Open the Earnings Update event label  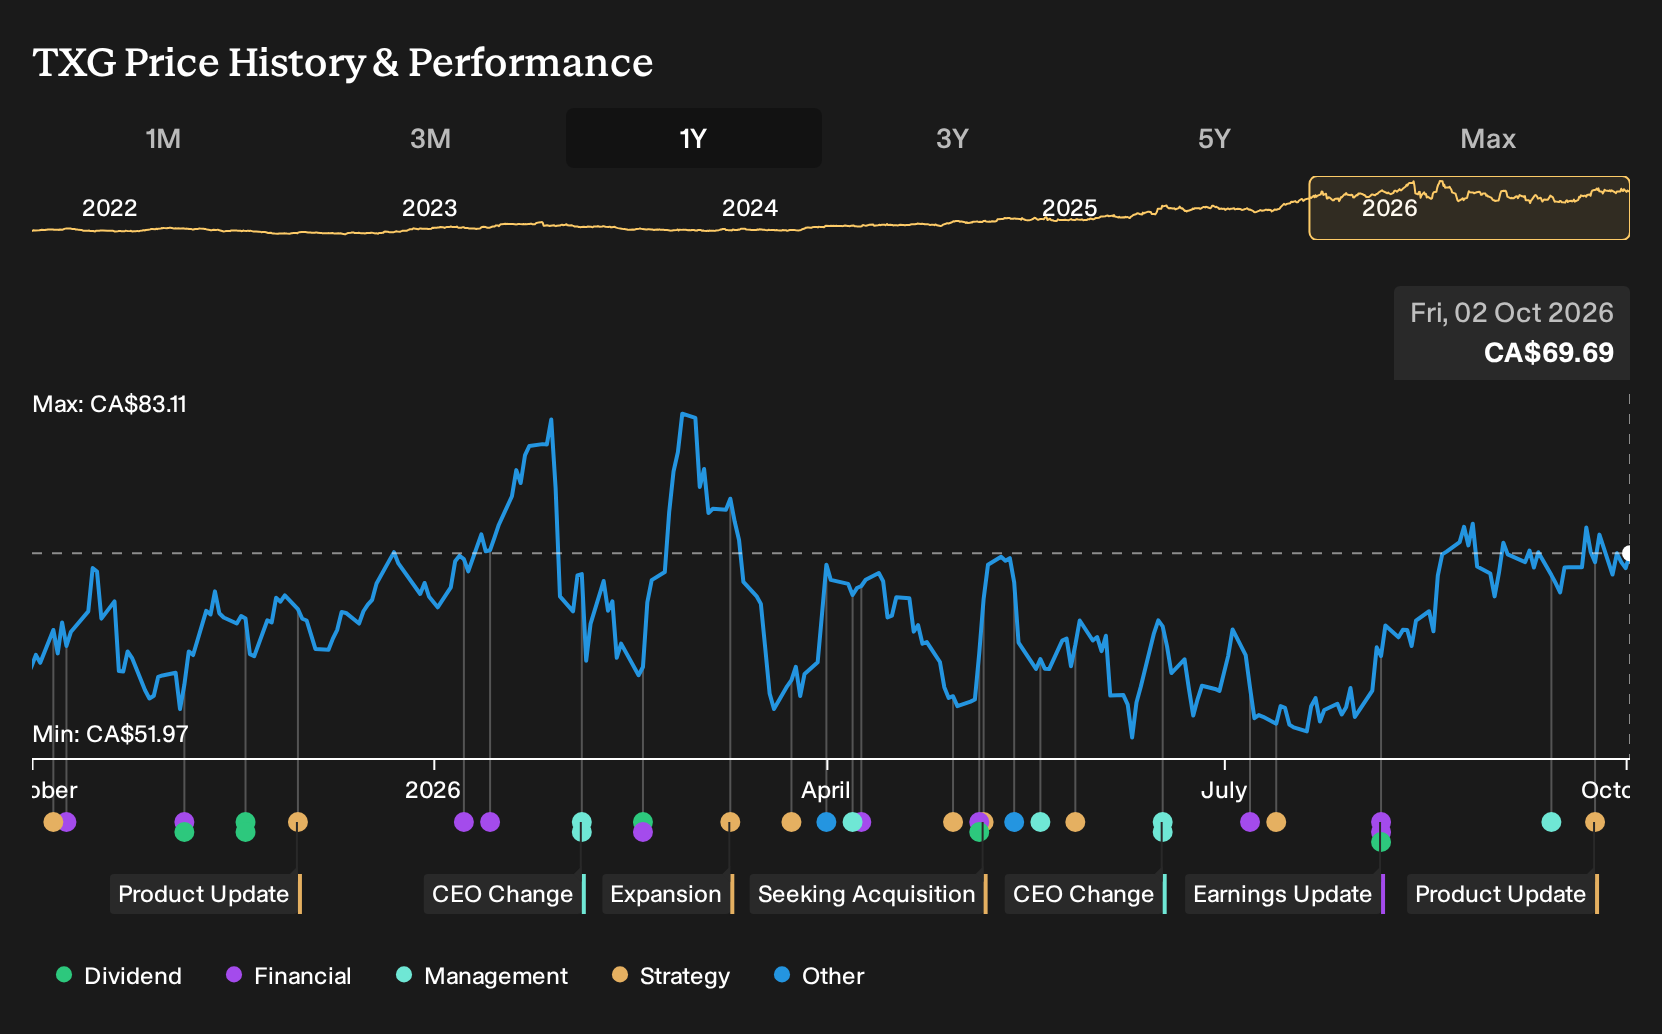point(1284,894)
